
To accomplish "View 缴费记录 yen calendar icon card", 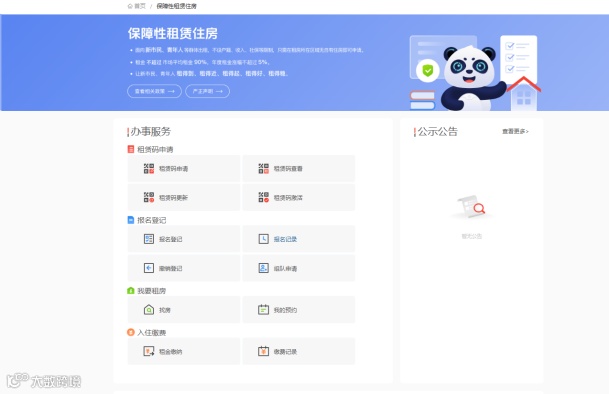I will point(299,351).
